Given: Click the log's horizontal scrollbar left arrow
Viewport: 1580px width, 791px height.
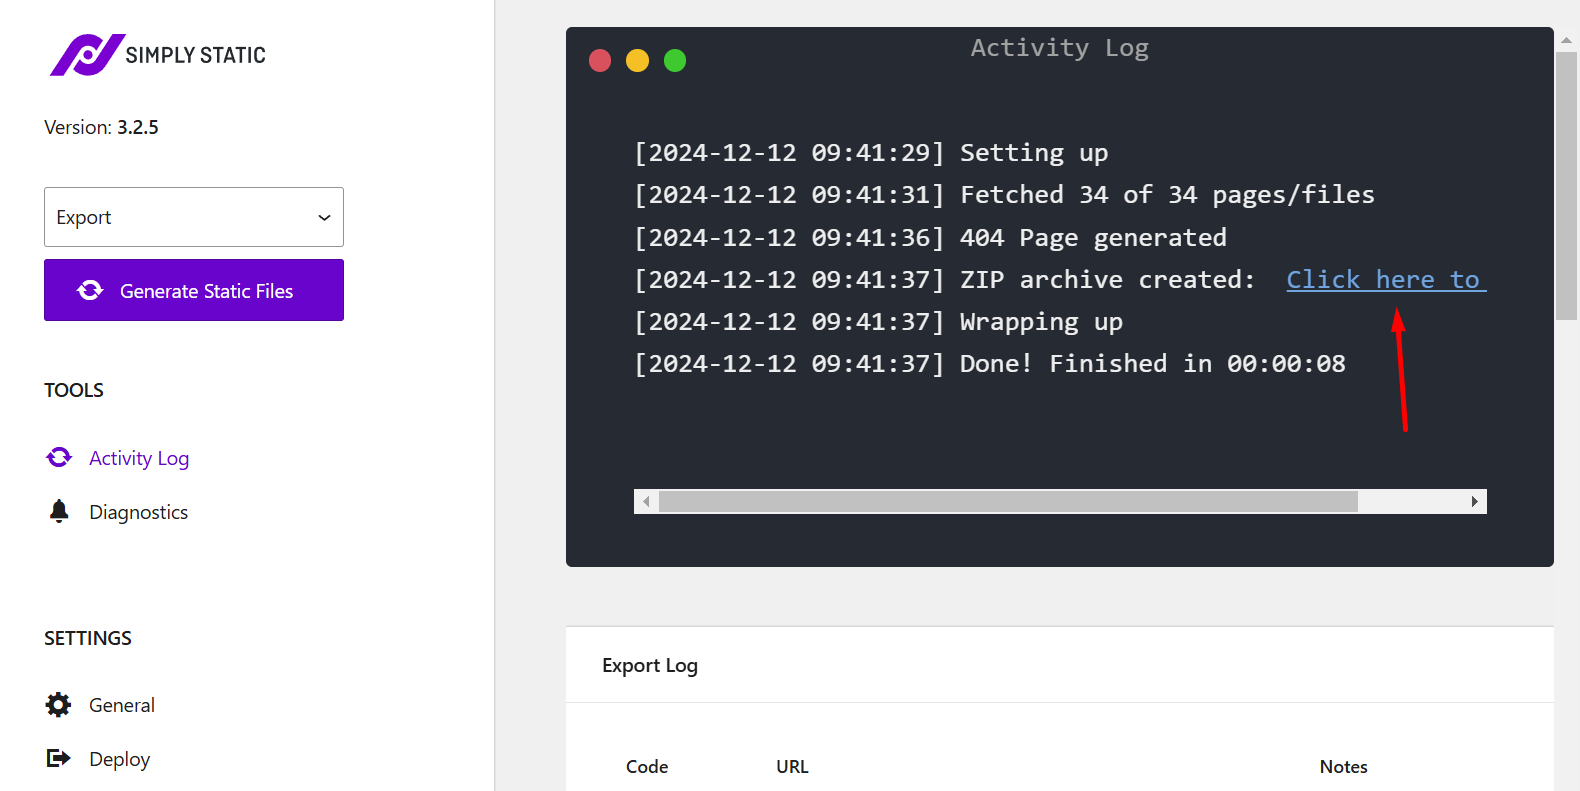Looking at the screenshot, I should click(x=646, y=501).
